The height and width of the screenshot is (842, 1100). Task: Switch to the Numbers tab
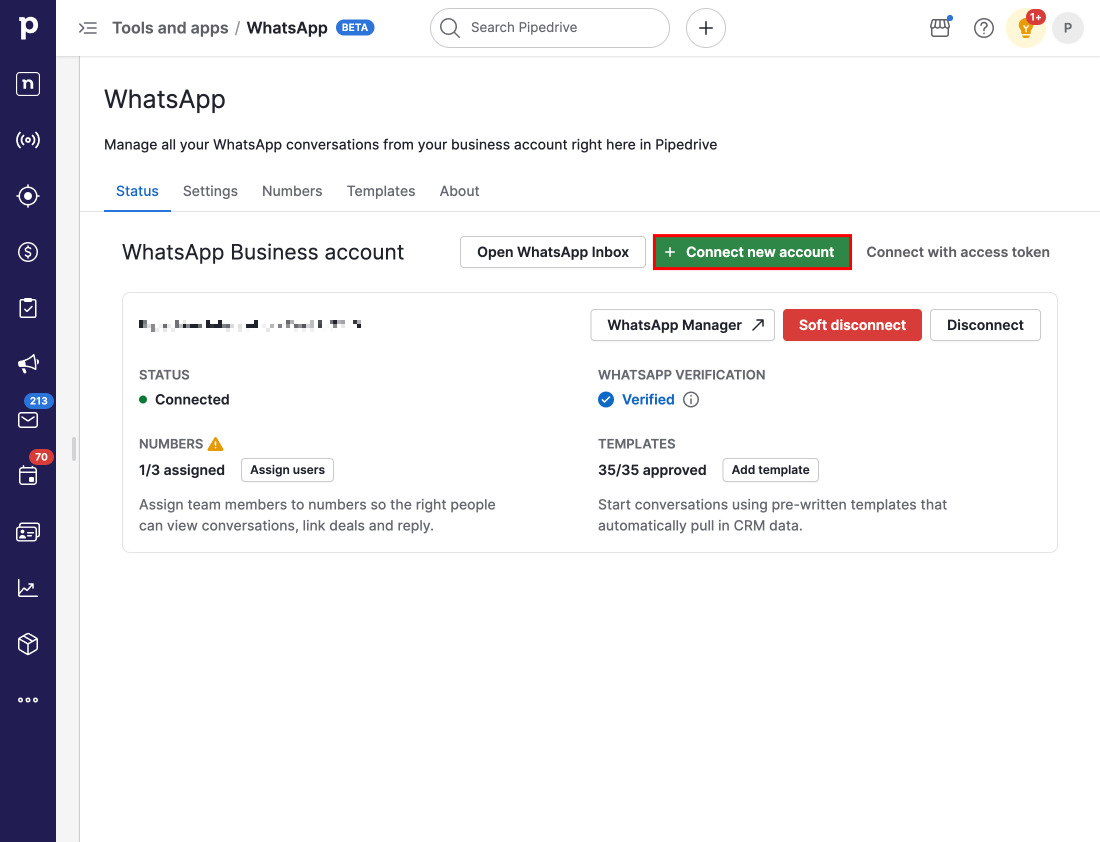(292, 191)
